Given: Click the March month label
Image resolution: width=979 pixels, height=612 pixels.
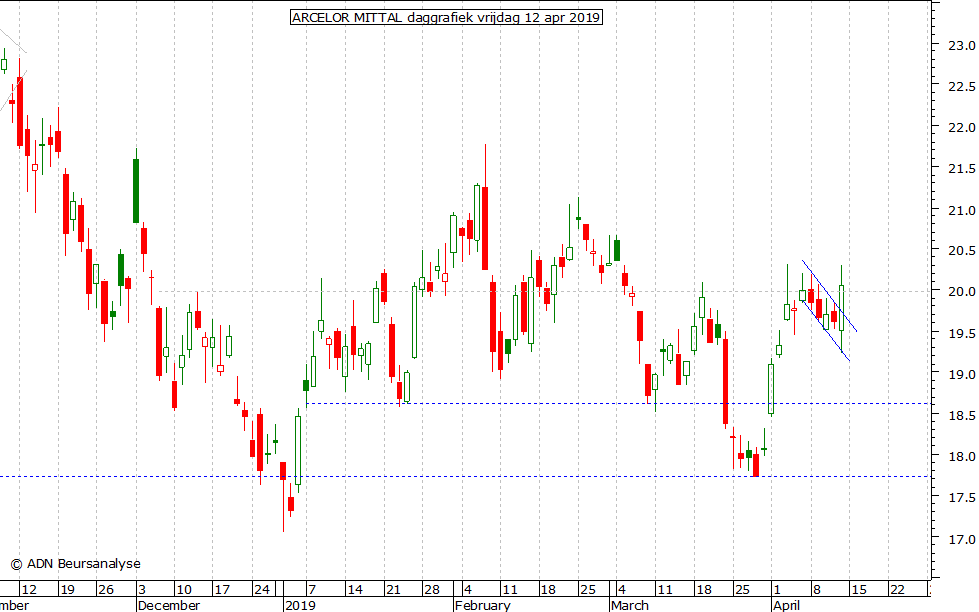Looking at the screenshot, I should point(630,605).
